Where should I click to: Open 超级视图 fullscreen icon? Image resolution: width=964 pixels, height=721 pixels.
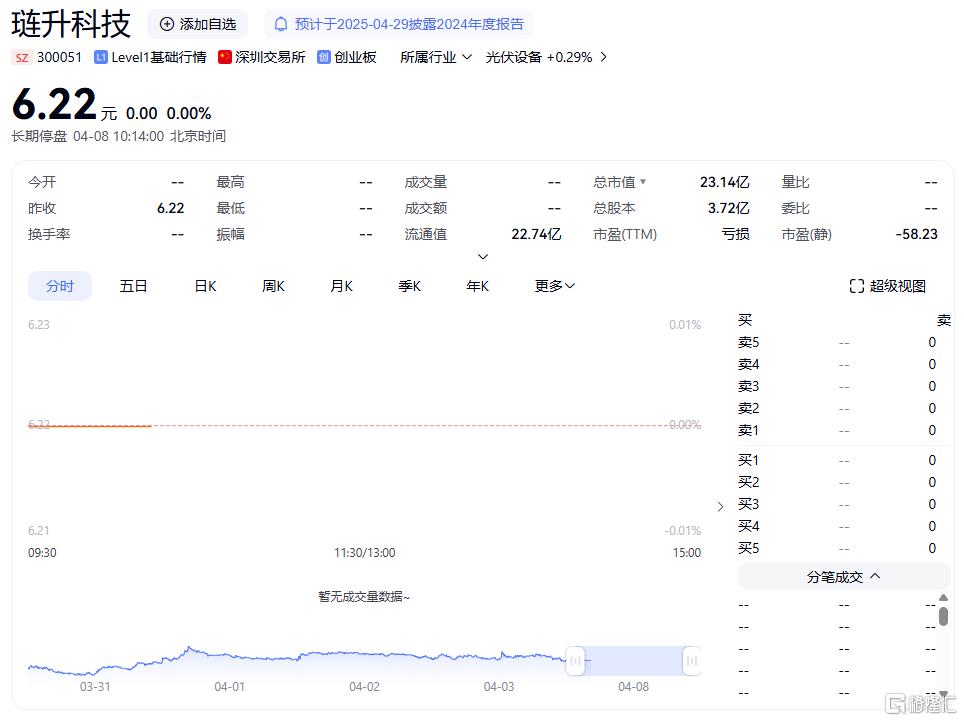(856, 286)
